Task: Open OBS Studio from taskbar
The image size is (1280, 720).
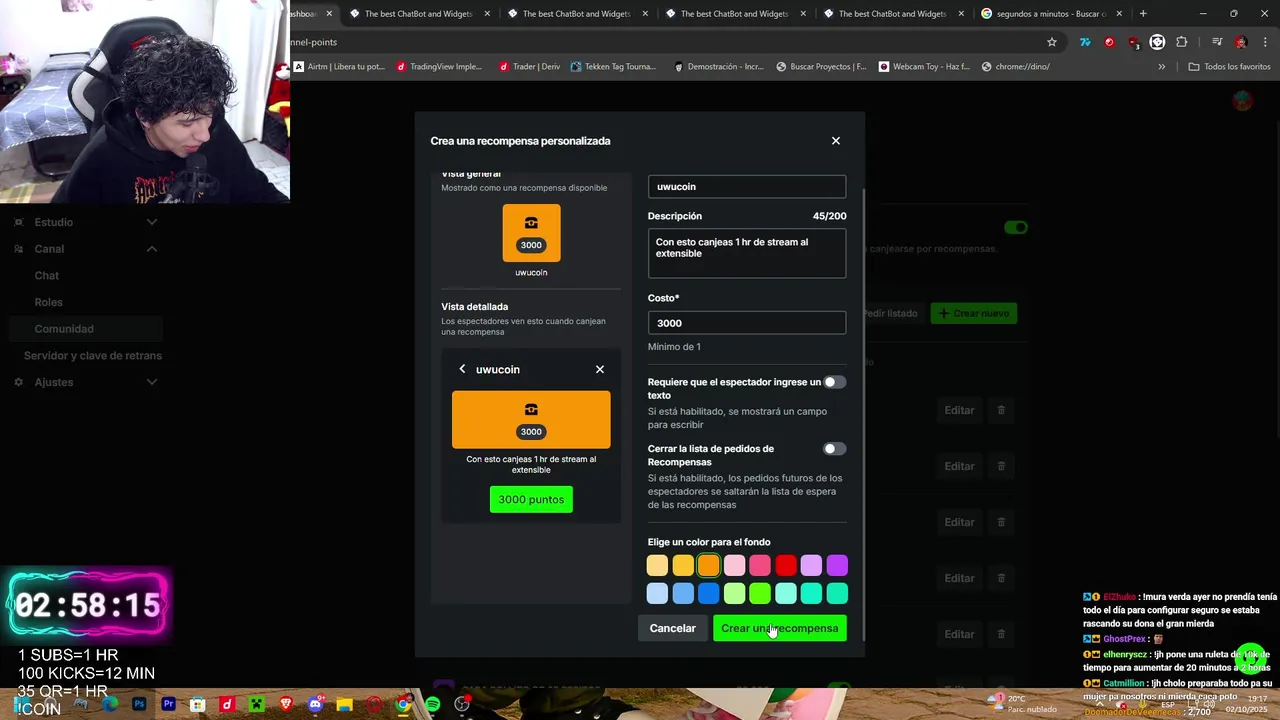Action: click(462, 705)
